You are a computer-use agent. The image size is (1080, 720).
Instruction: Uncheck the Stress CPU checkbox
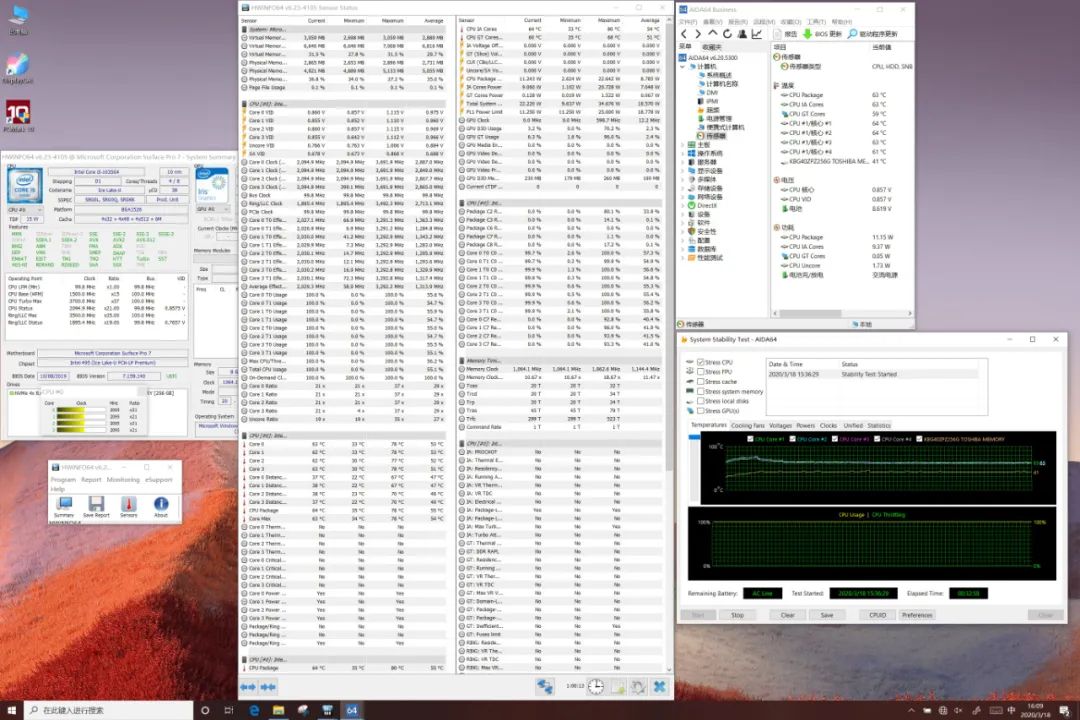click(699, 362)
